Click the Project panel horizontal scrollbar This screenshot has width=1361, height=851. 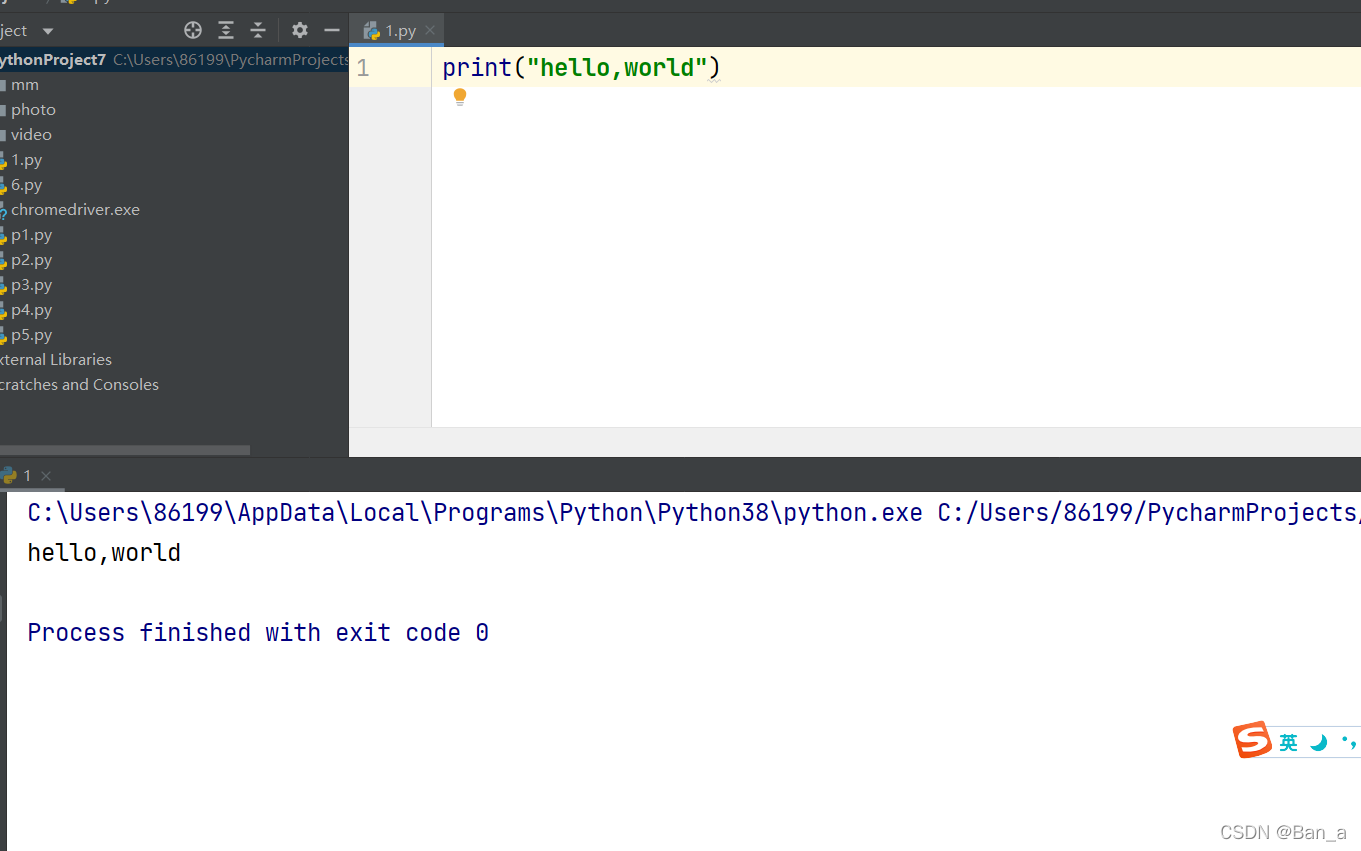pos(124,450)
